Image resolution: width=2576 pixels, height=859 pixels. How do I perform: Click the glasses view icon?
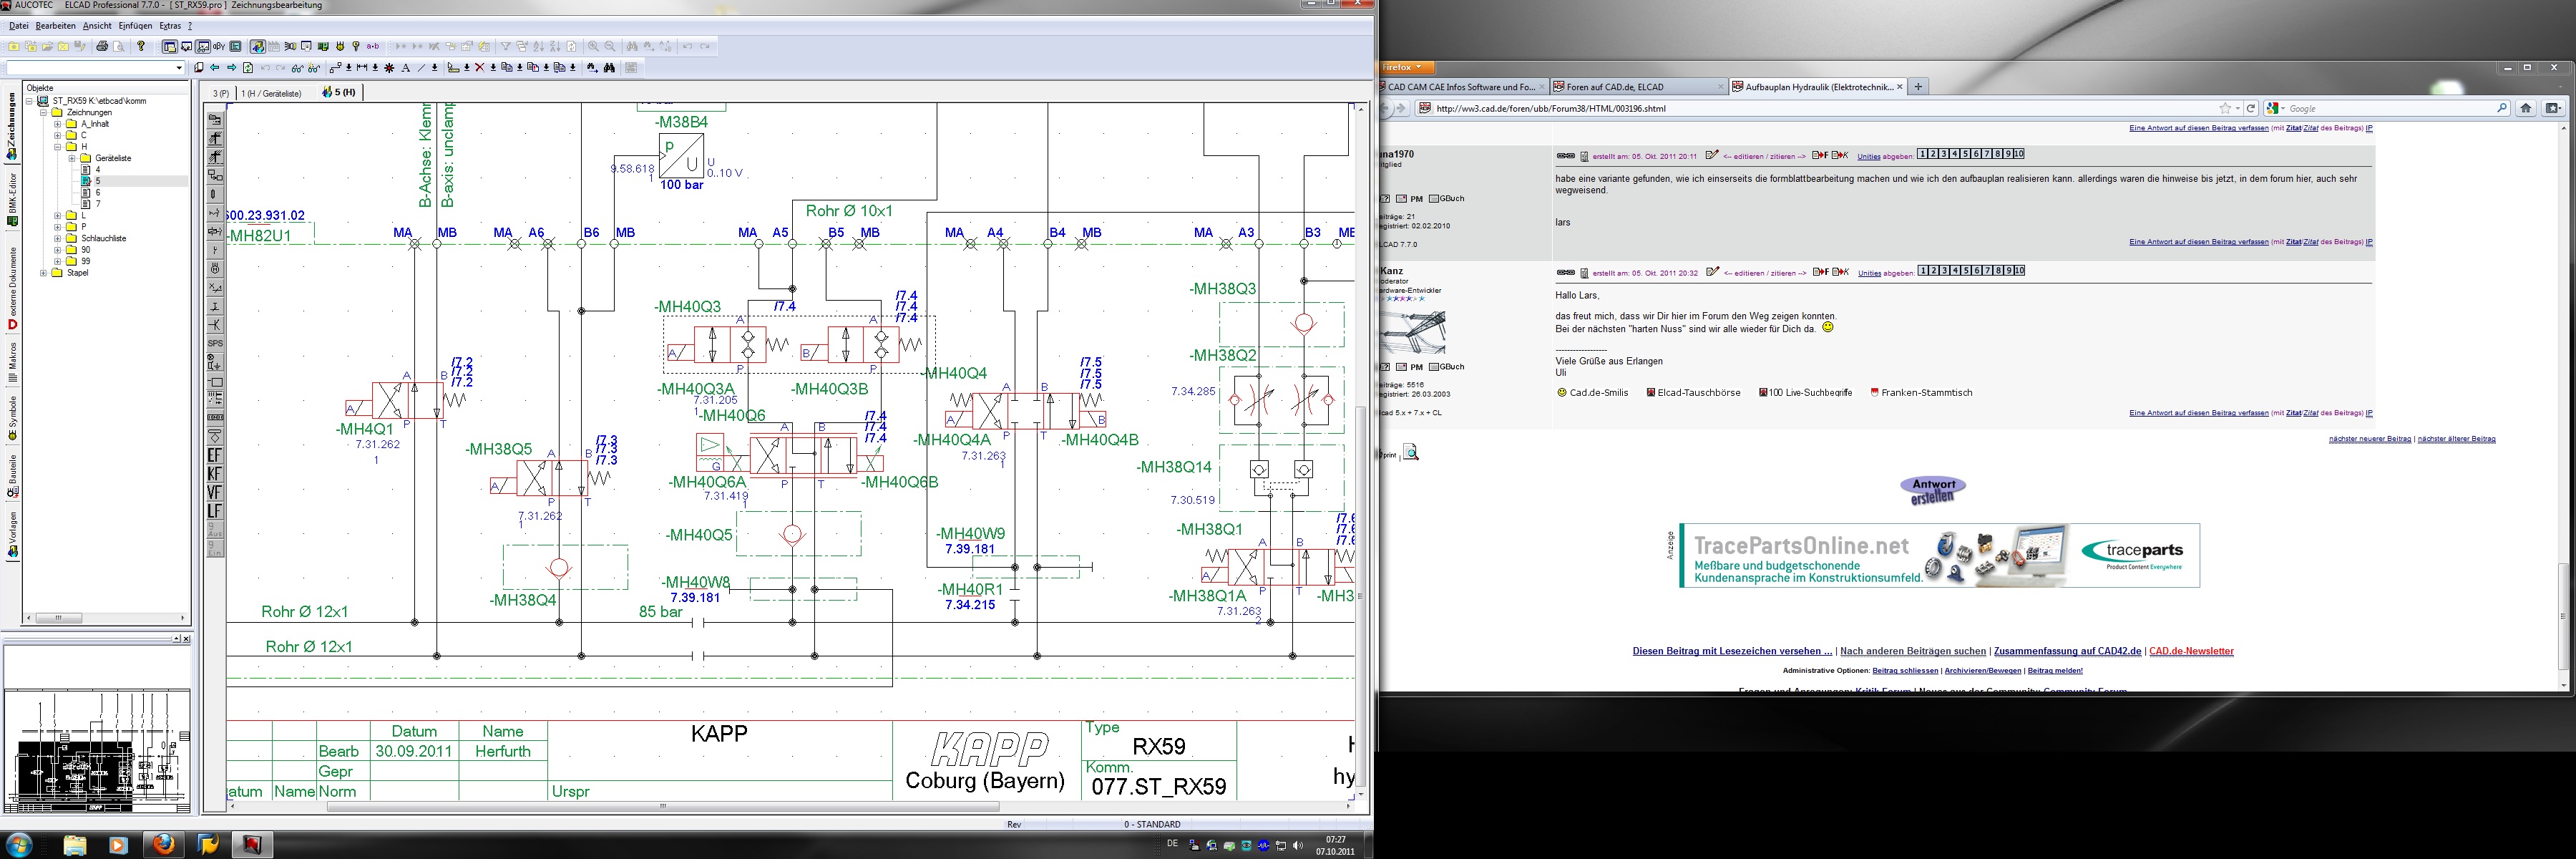(297, 68)
